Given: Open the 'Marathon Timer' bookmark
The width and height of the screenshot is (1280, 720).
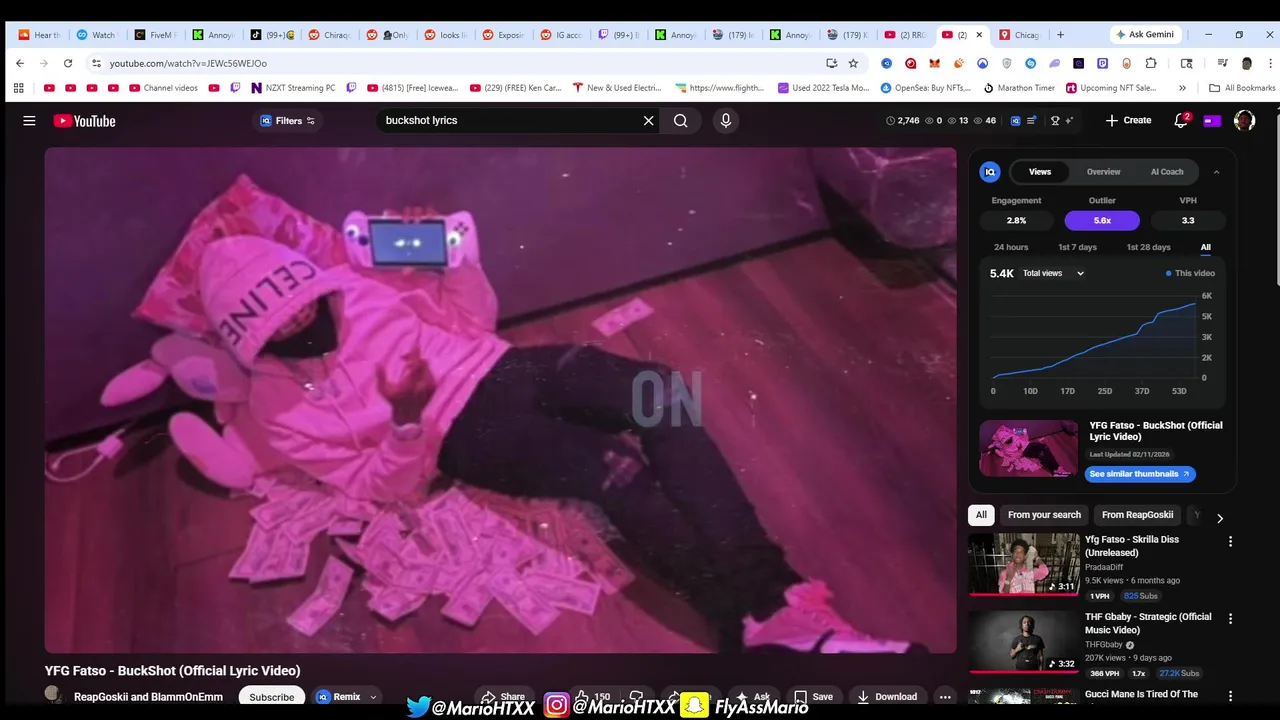Looking at the screenshot, I should [x=1019, y=88].
